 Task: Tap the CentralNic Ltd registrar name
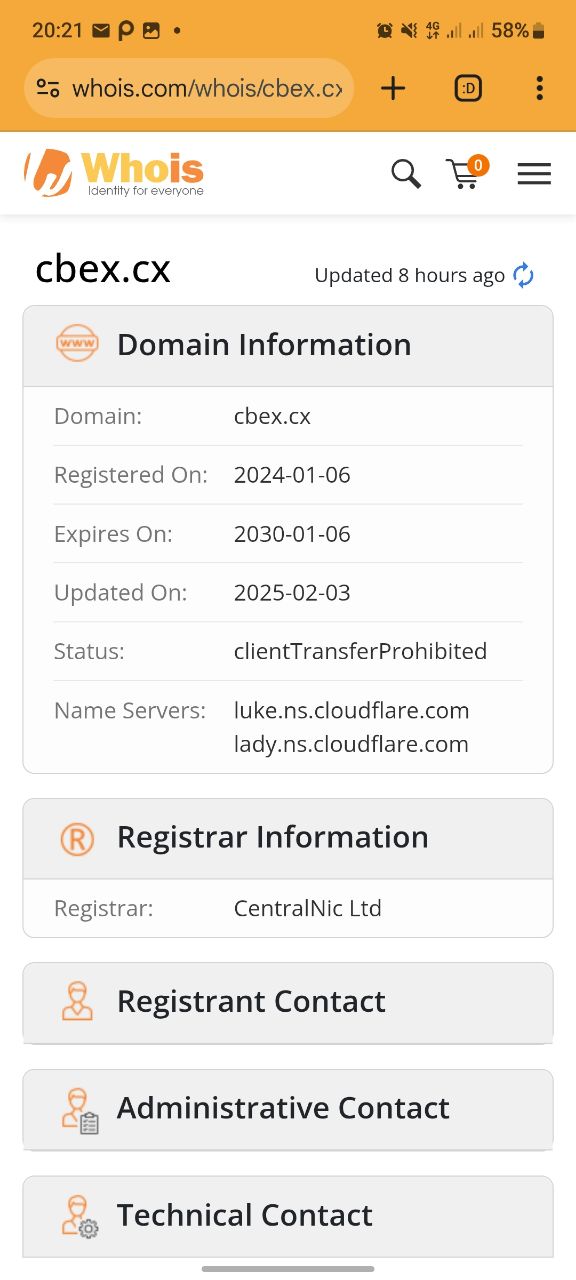coord(308,909)
